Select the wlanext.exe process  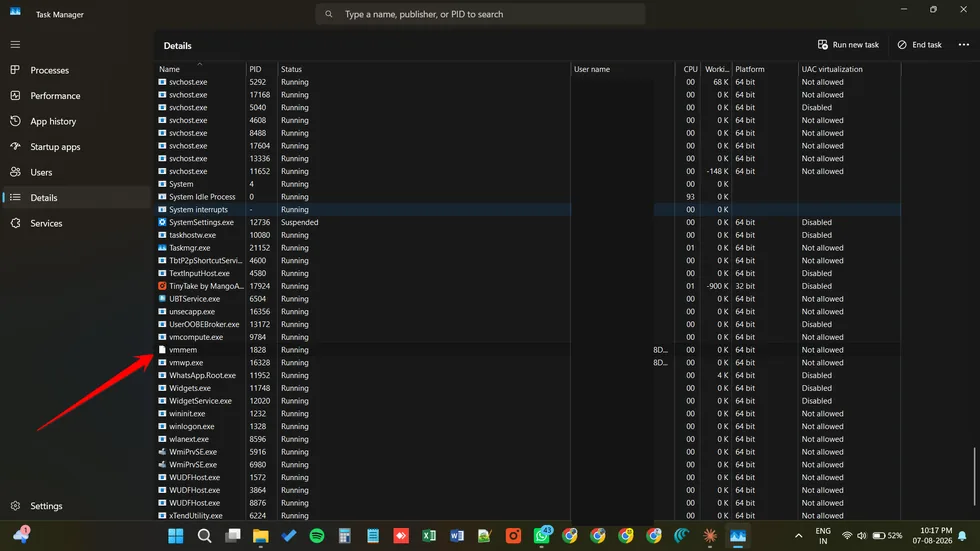coord(528,439)
